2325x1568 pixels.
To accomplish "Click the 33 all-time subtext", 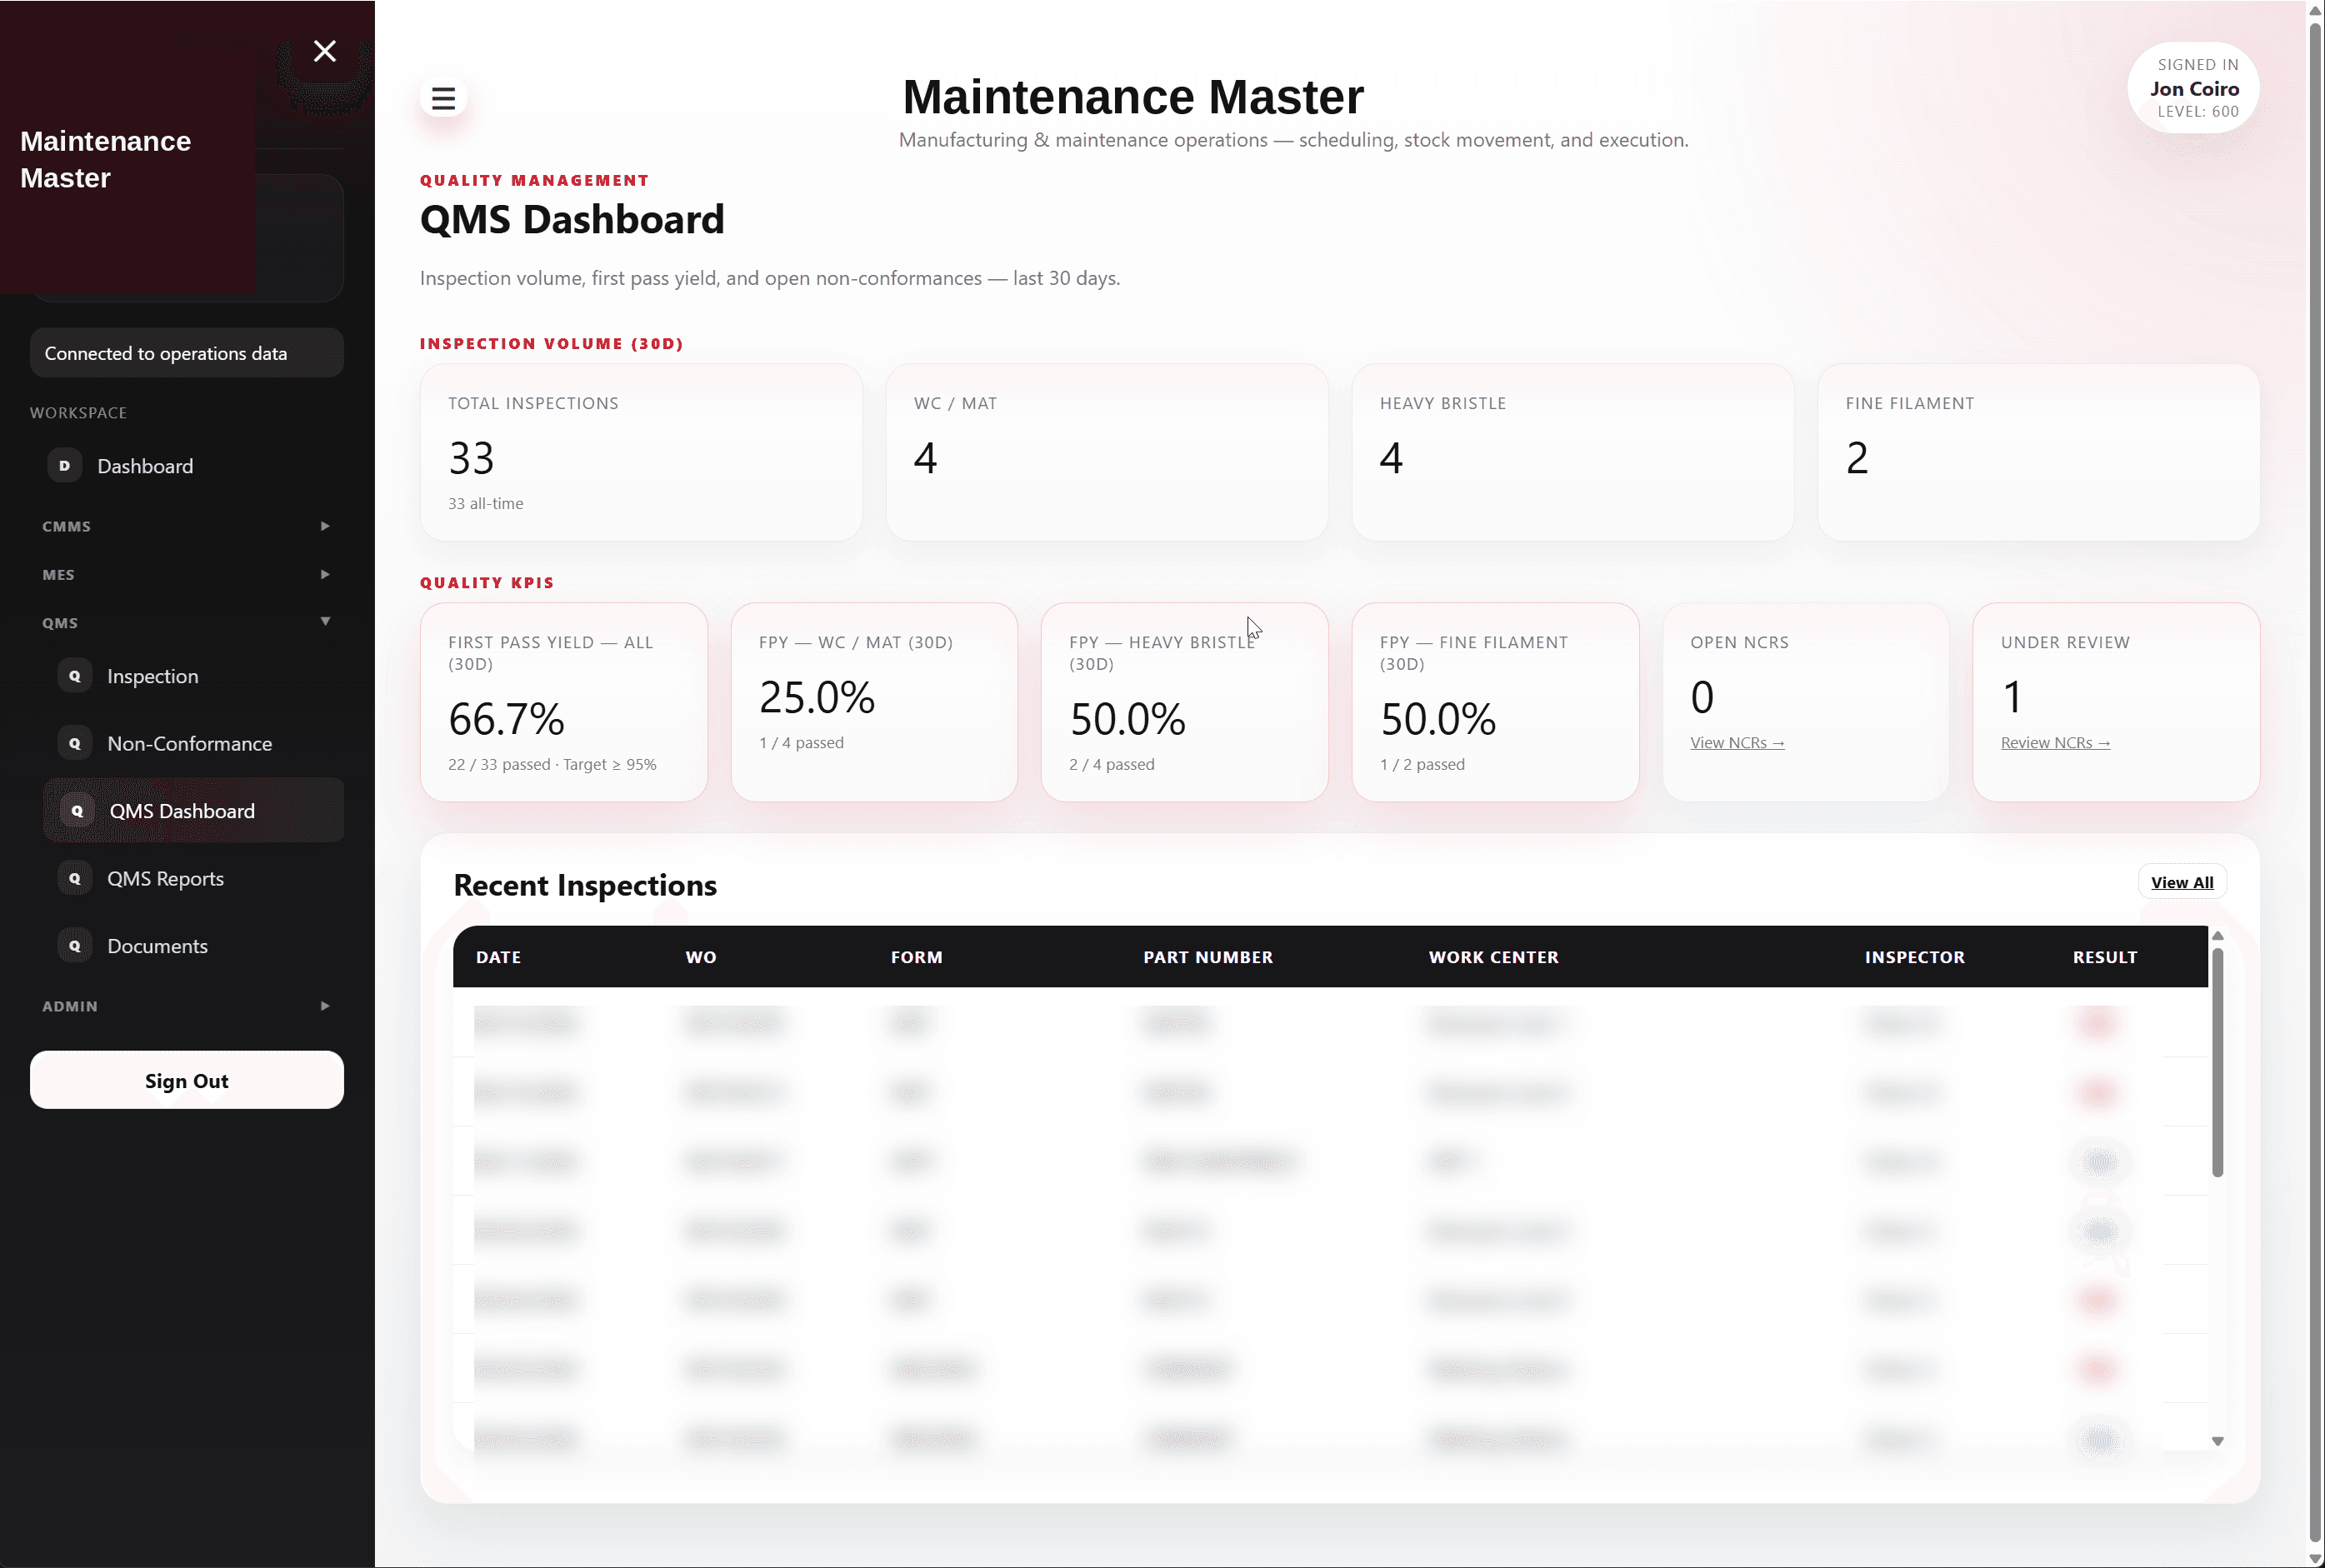I will (485, 503).
